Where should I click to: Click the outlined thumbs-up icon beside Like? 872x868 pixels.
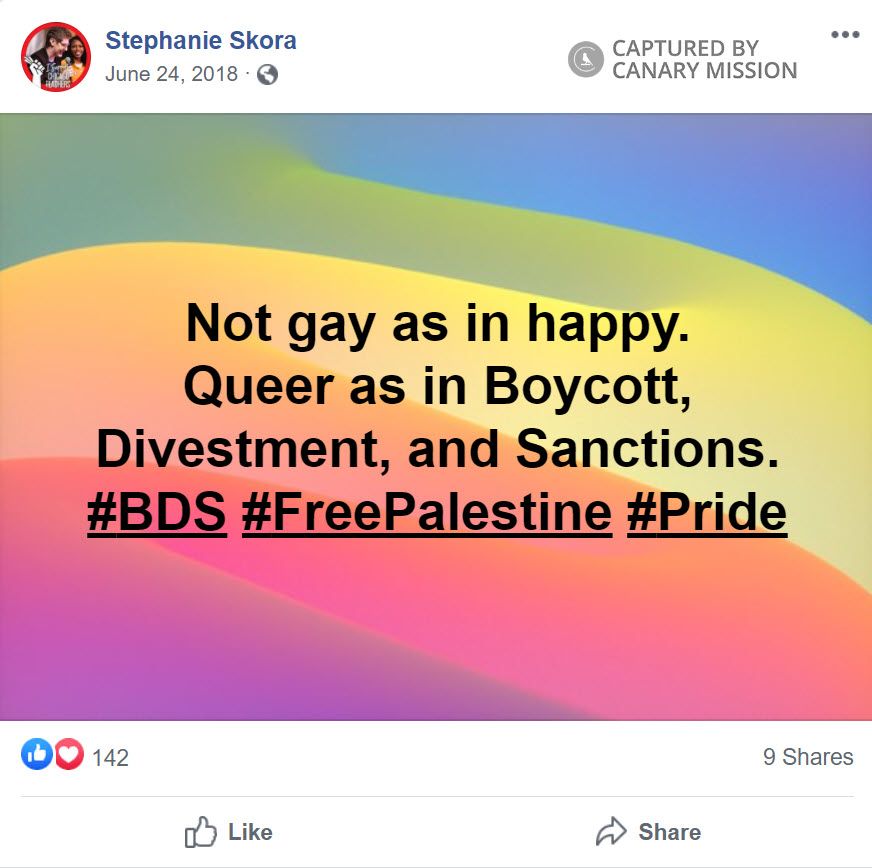pos(201,832)
